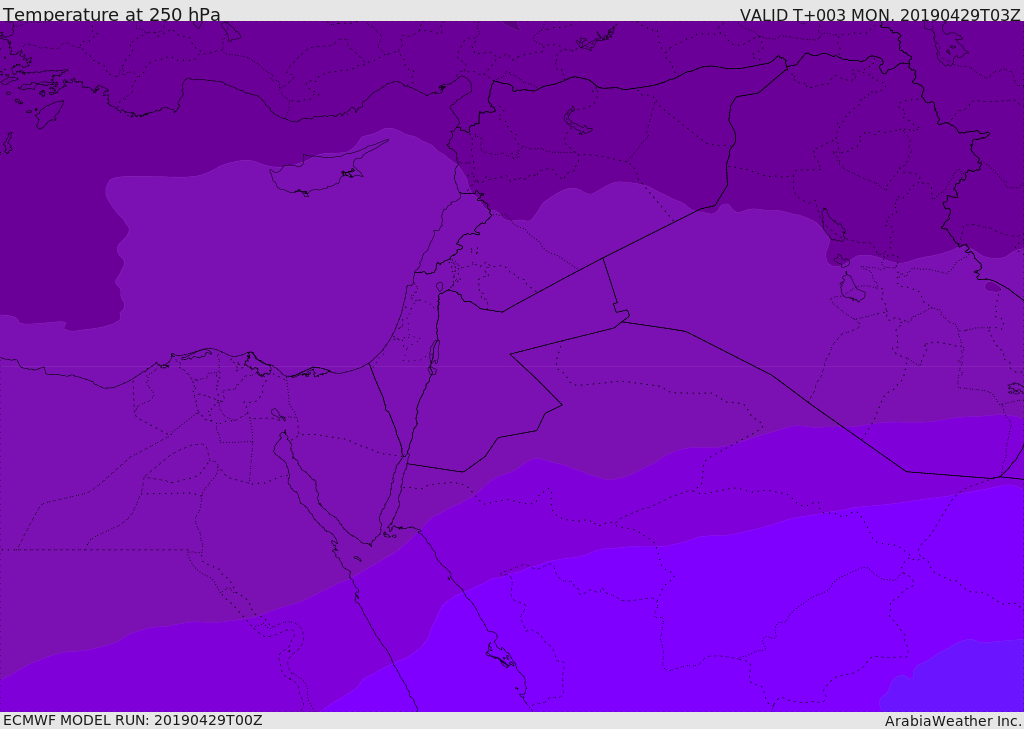Click the bright violet zone over Saudi Arabia

coord(700,620)
